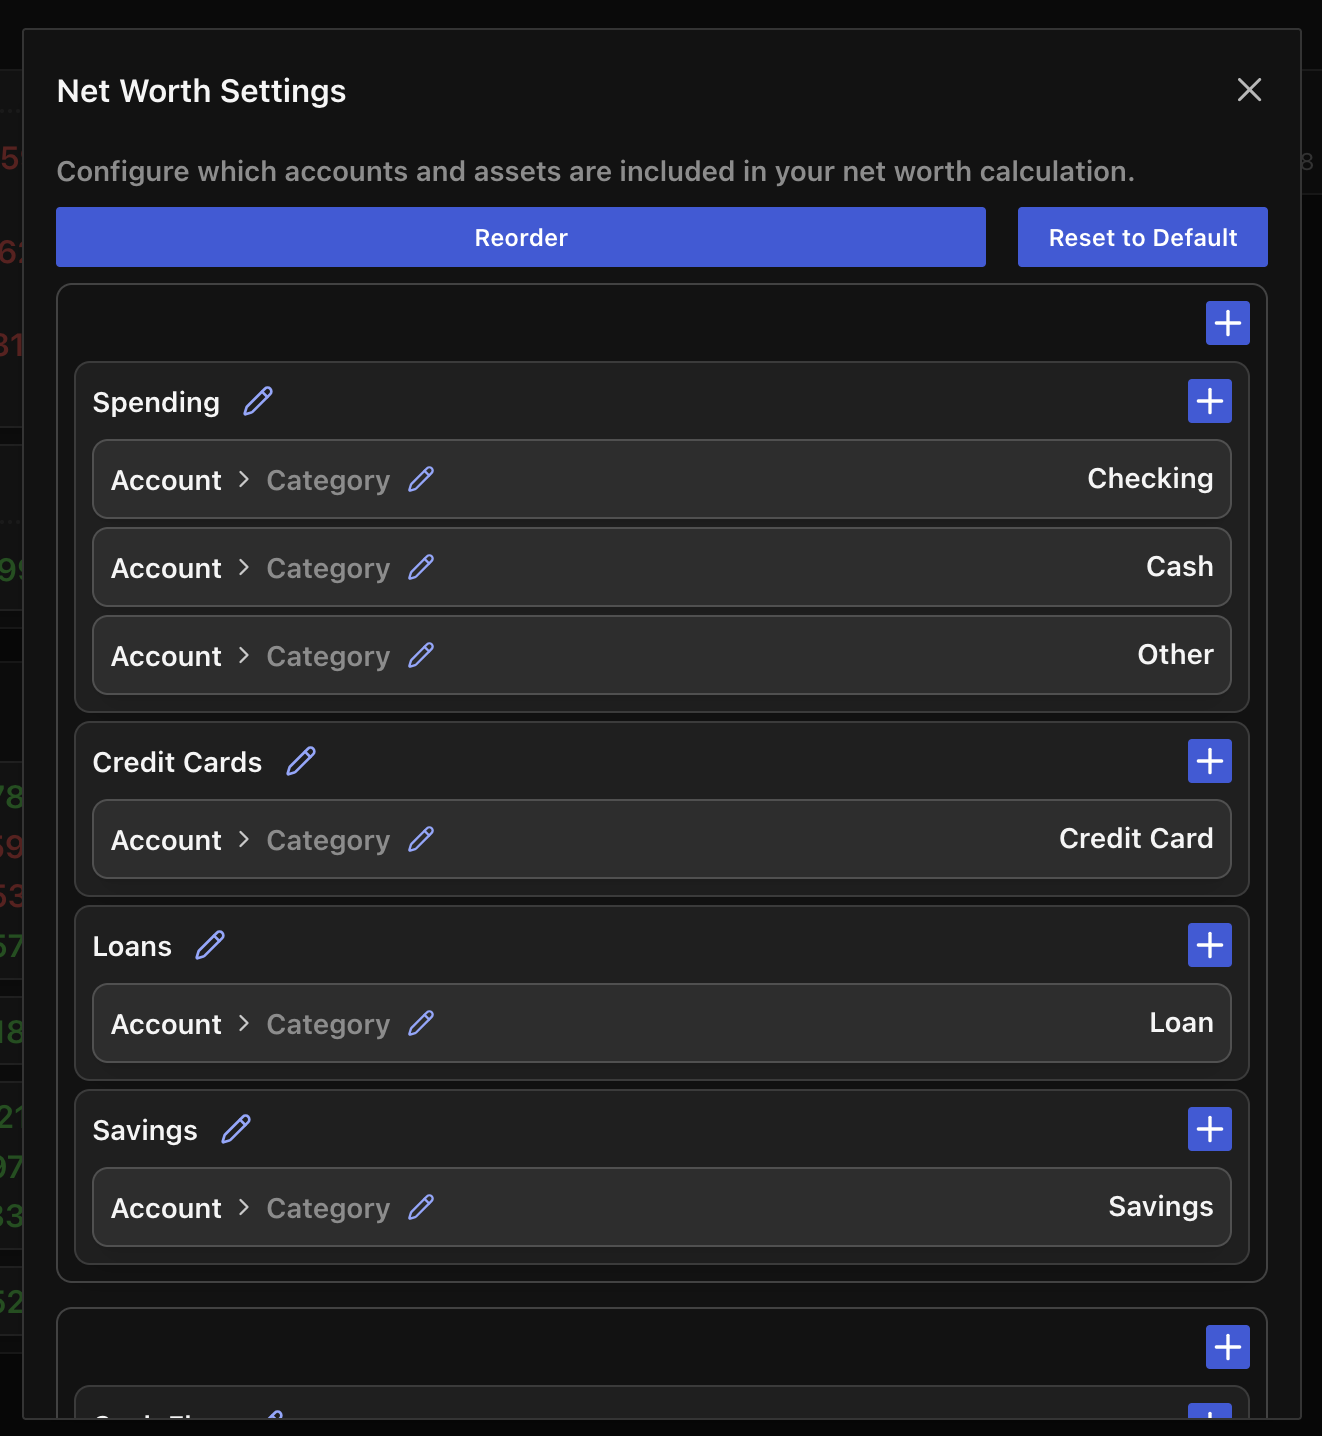Edit the Loan row category
1322x1436 pixels.
[421, 1023]
